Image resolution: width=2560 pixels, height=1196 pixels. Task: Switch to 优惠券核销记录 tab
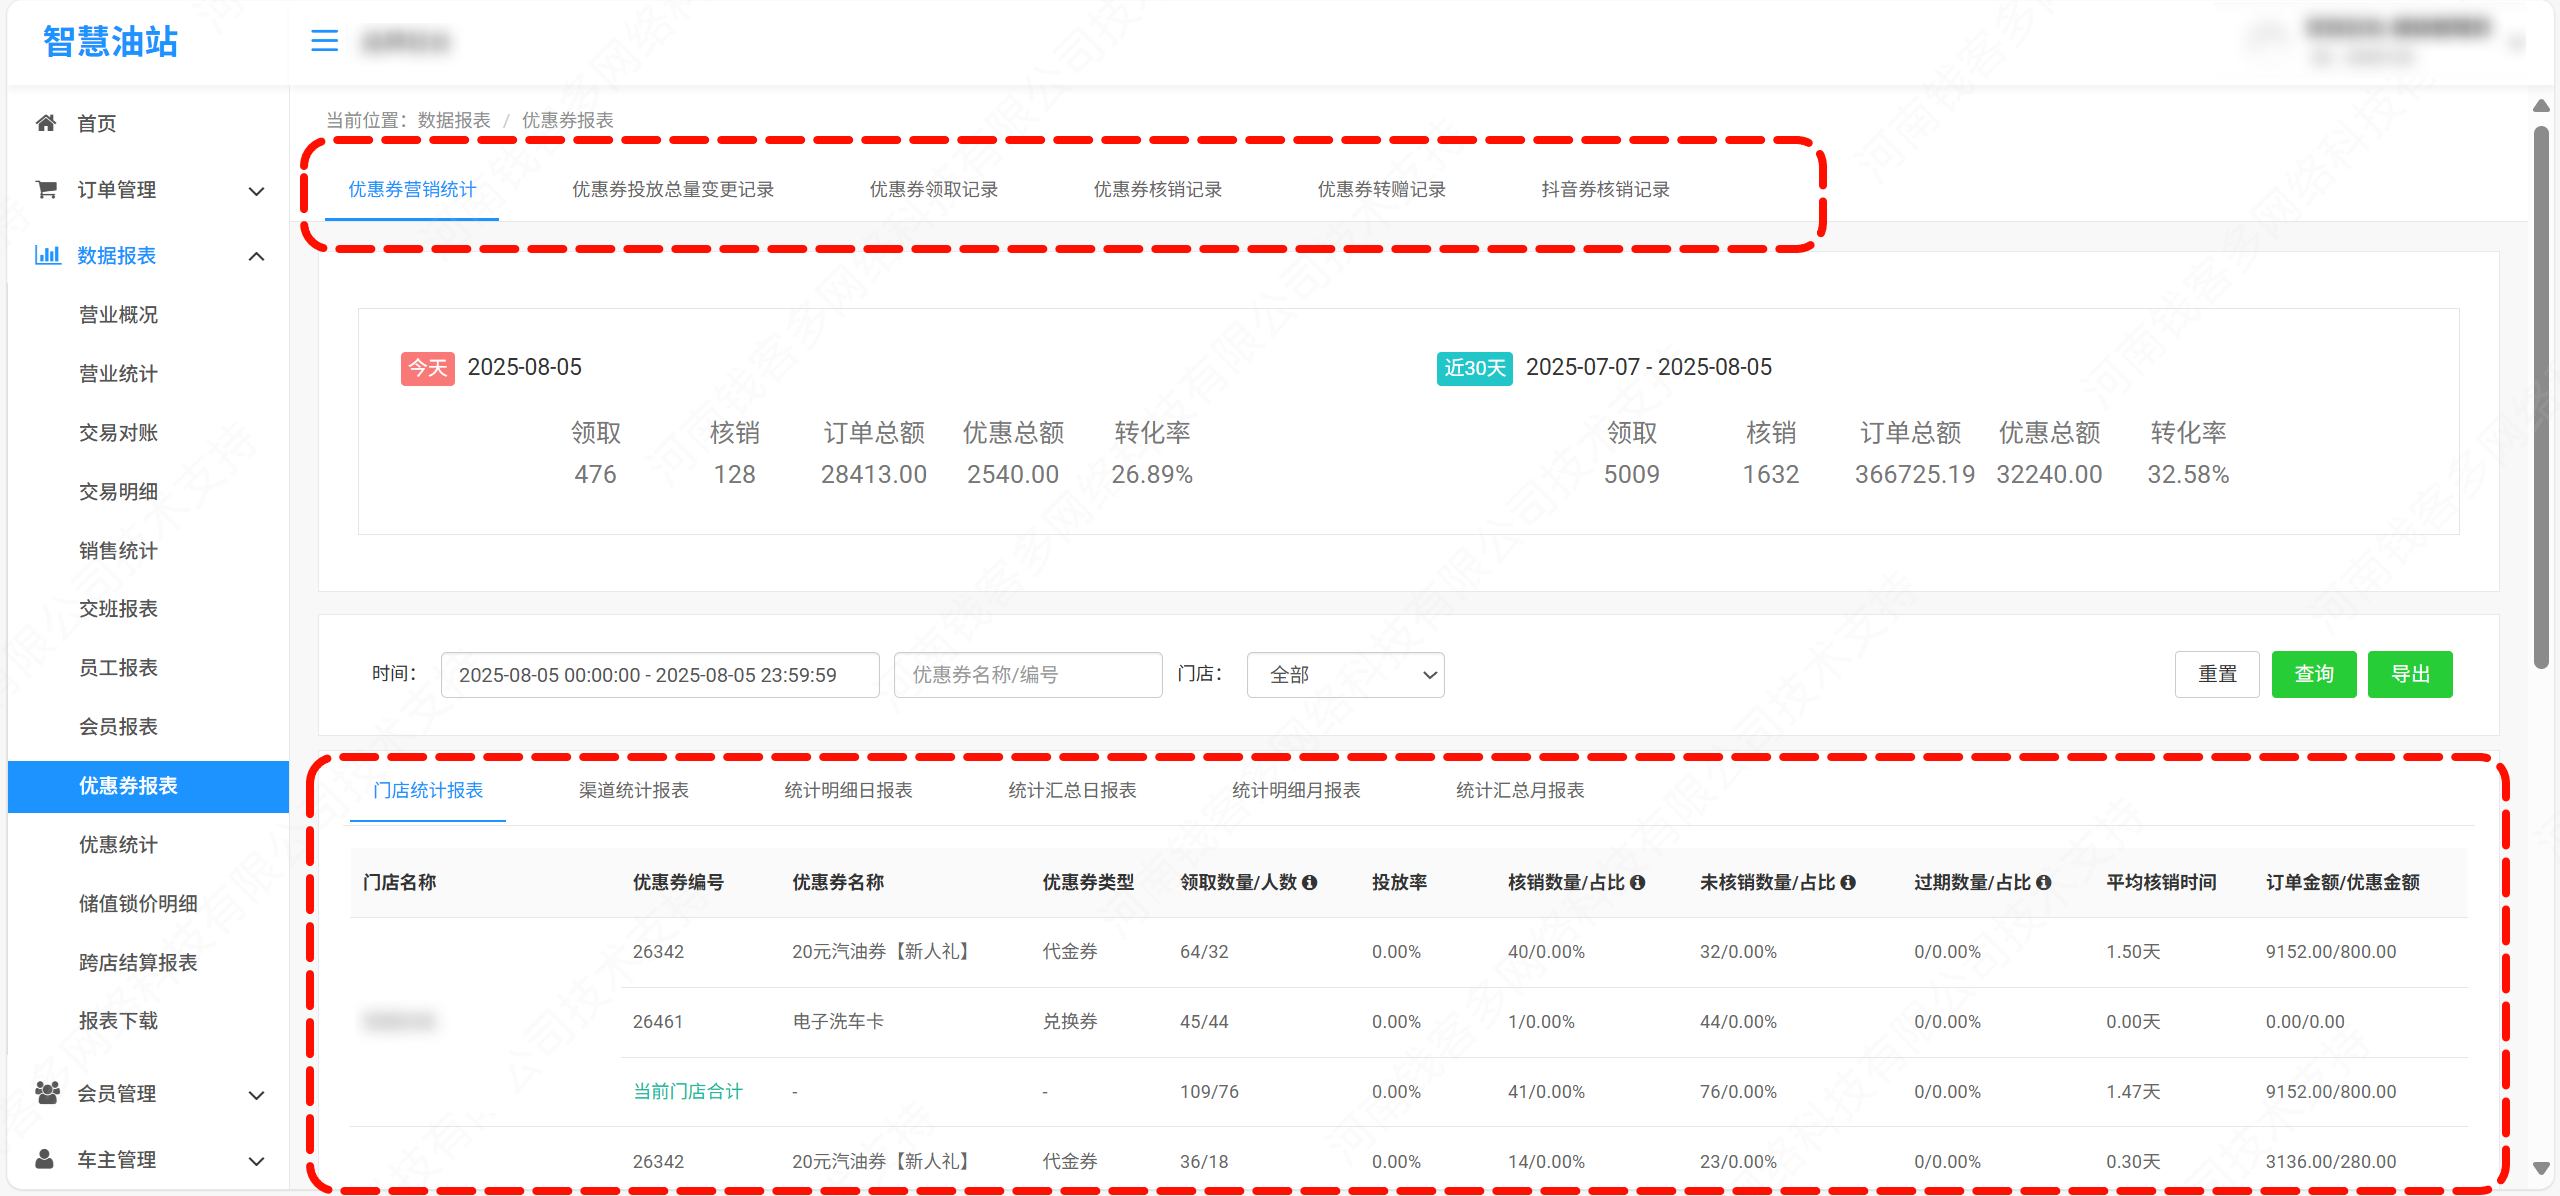(x=1157, y=189)
